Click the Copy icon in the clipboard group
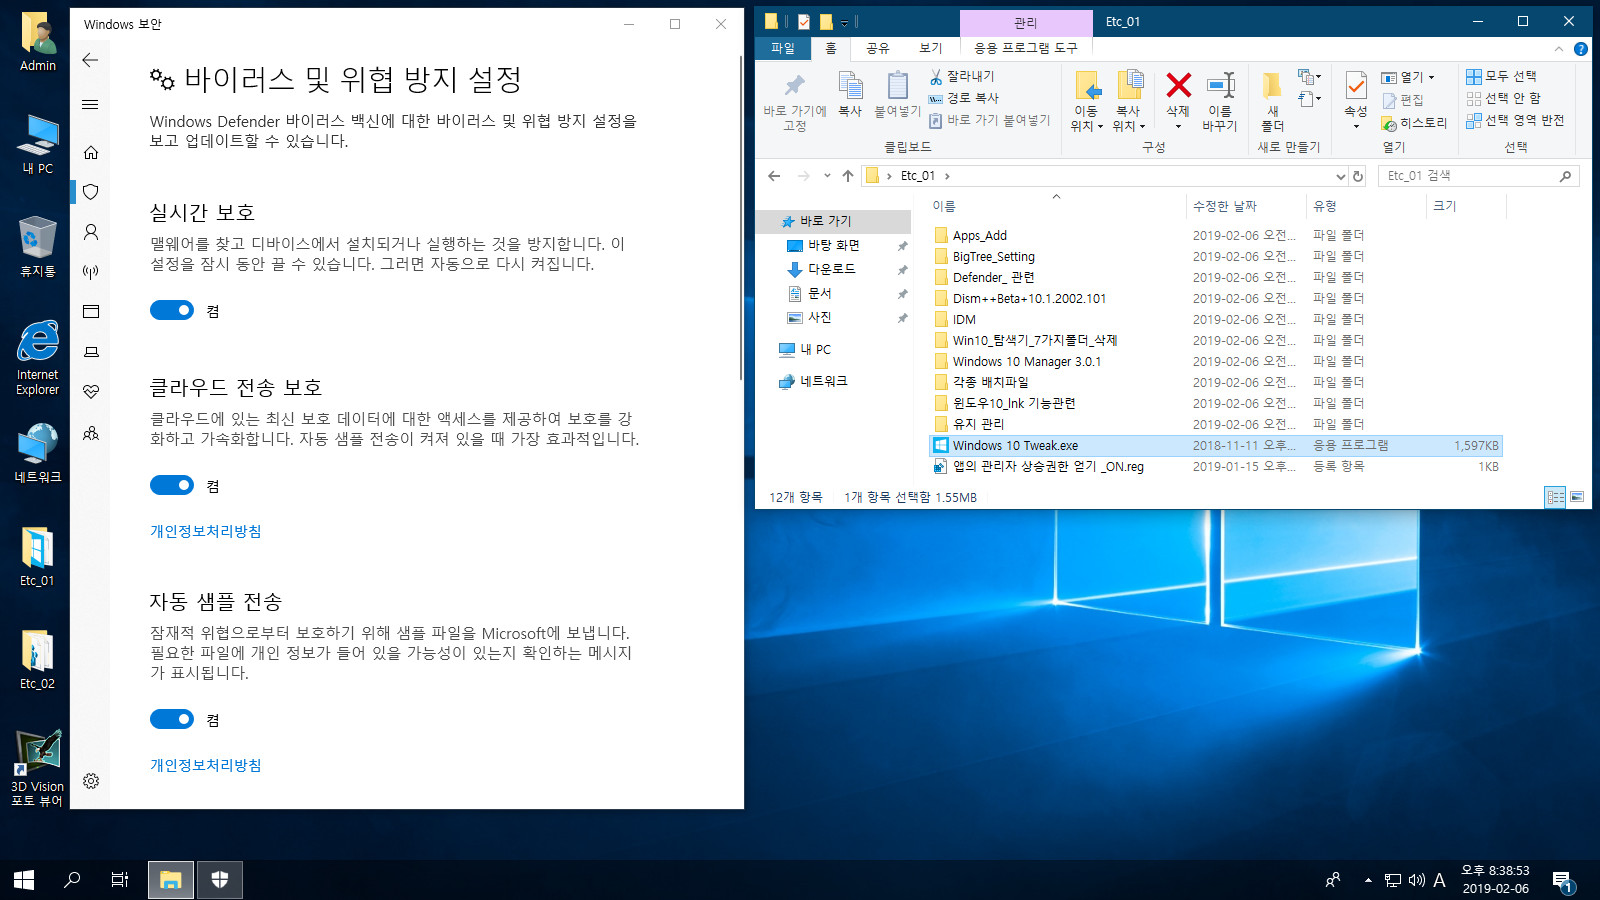The image size is (1600, 900). tap(850, 86)
